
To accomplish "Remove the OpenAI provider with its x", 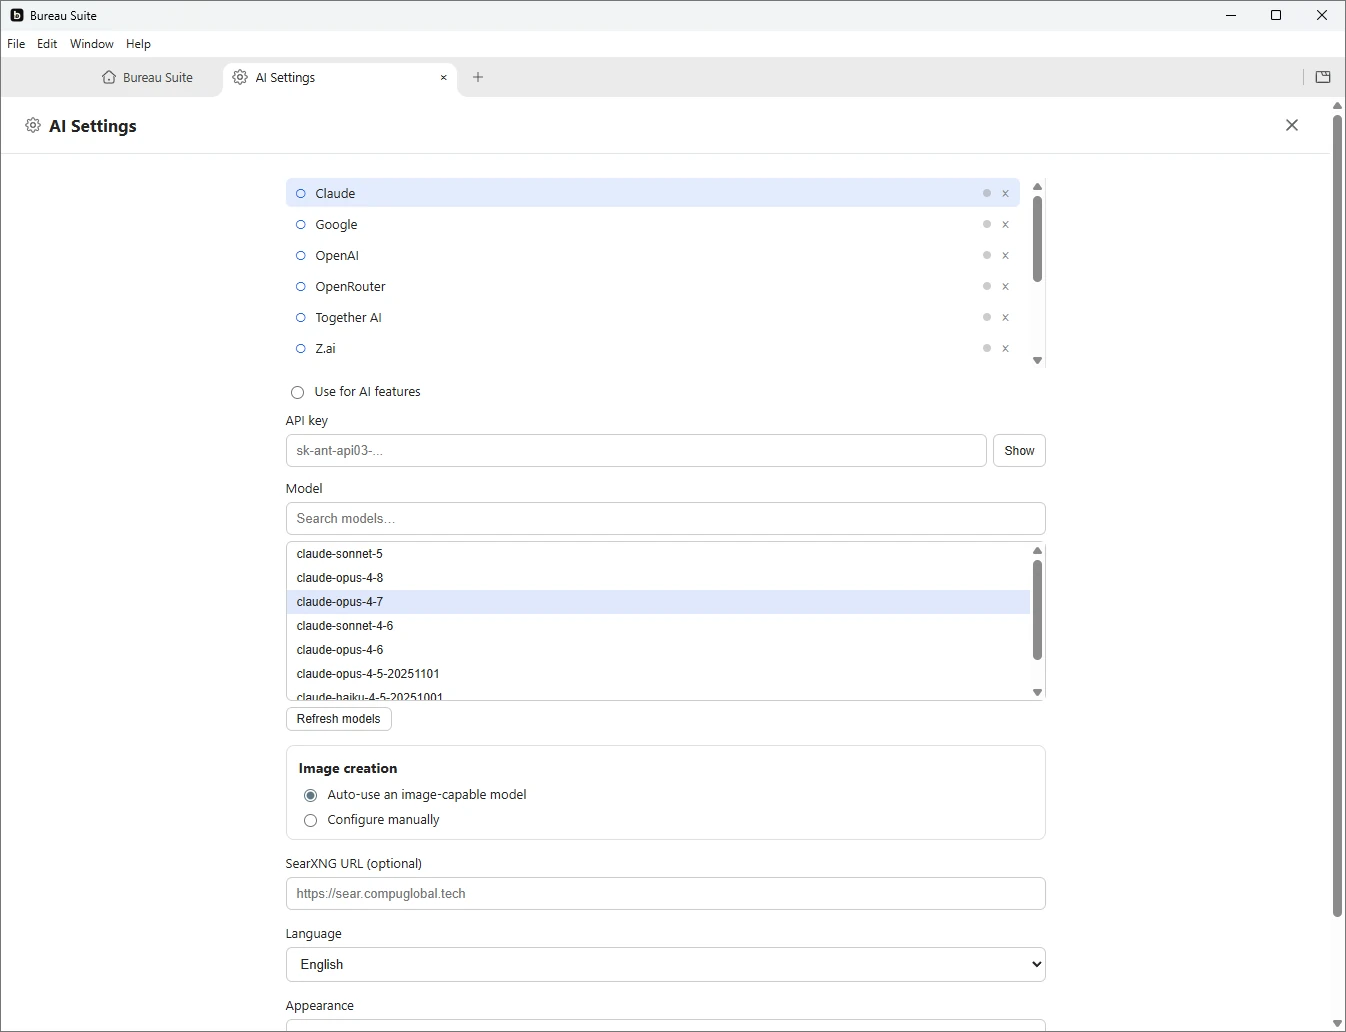I will 1005,255.
